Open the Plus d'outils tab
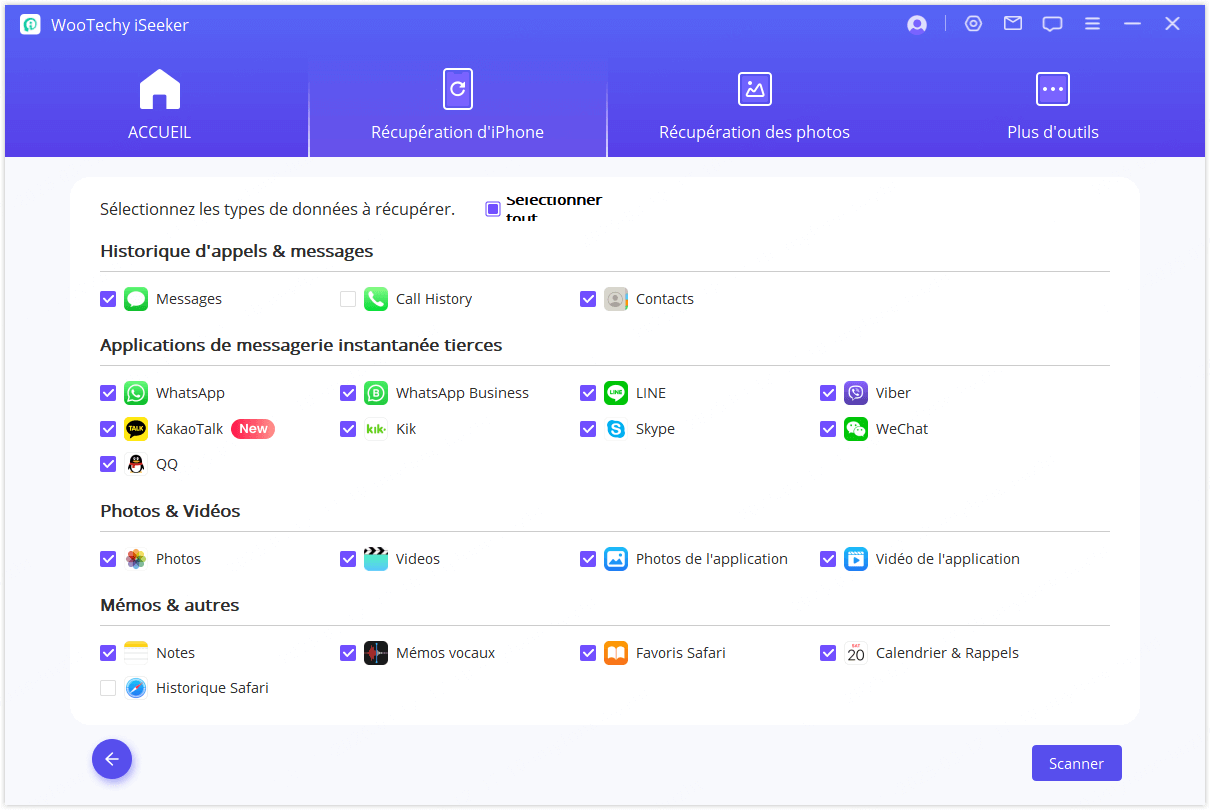1210x810 pixels. pyautogui.click(x=1052, y=106)
